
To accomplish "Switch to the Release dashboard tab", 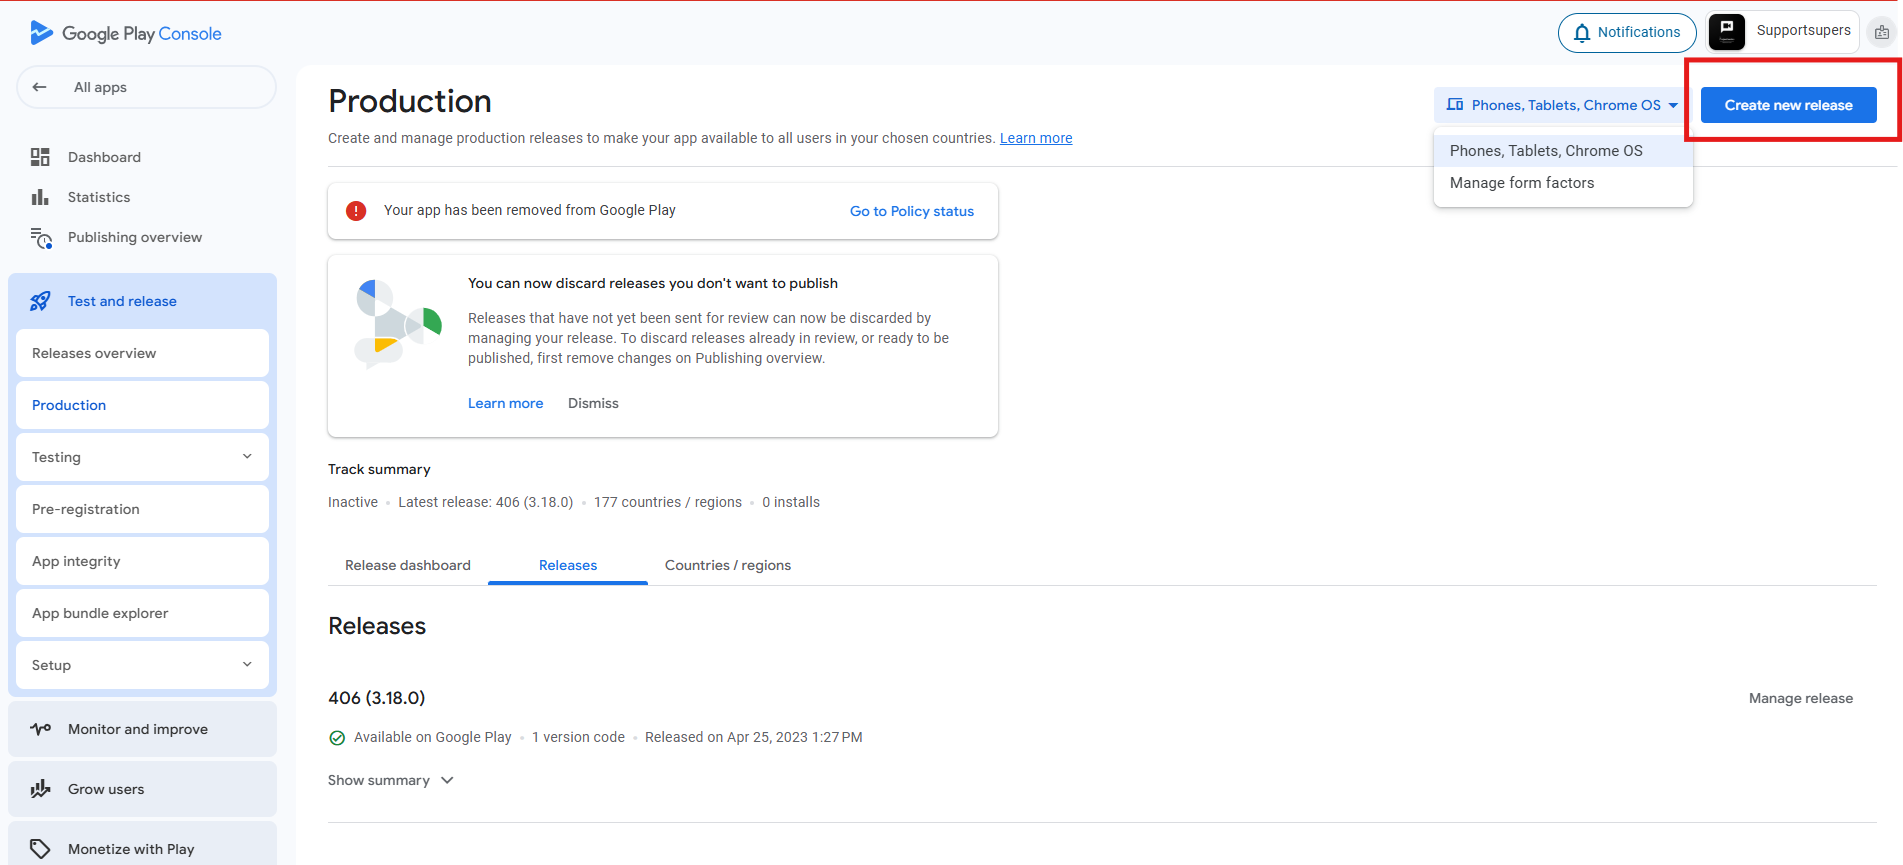I will coord(407,565).
